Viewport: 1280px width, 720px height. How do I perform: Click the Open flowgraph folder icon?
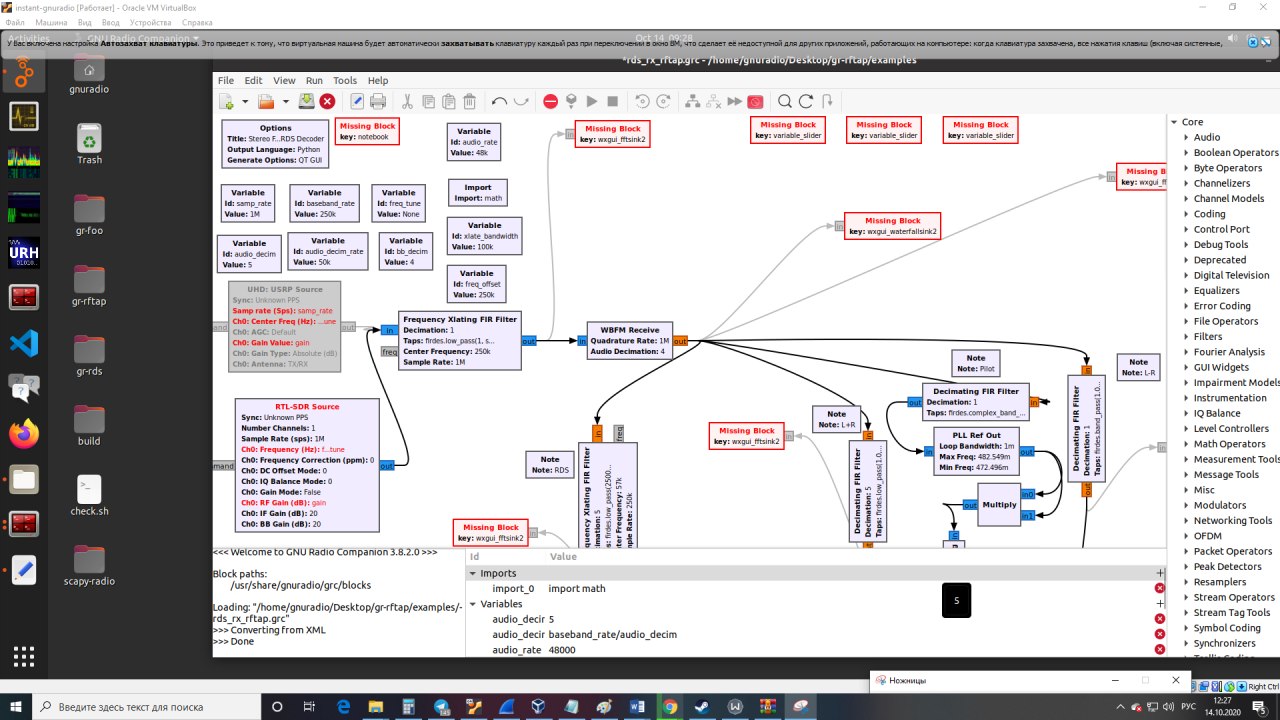[x=266, y=101]
